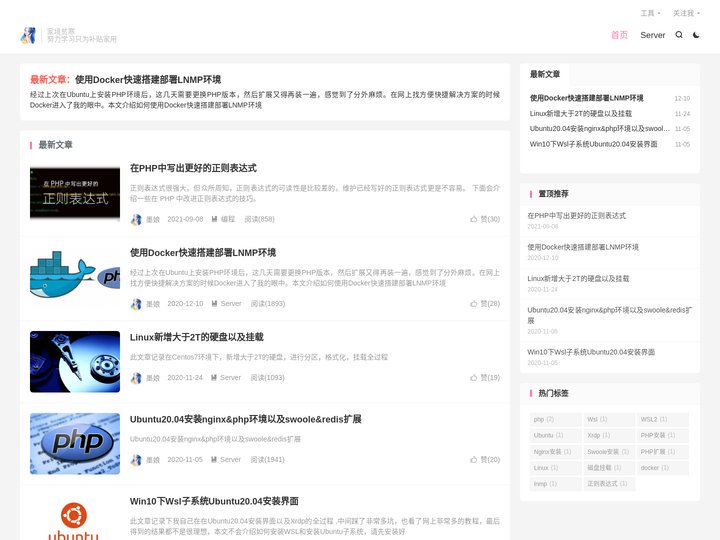This screenshot has width=720, height=540.
Task: Click the blog logo avatar in header
Action: (28, 35)
